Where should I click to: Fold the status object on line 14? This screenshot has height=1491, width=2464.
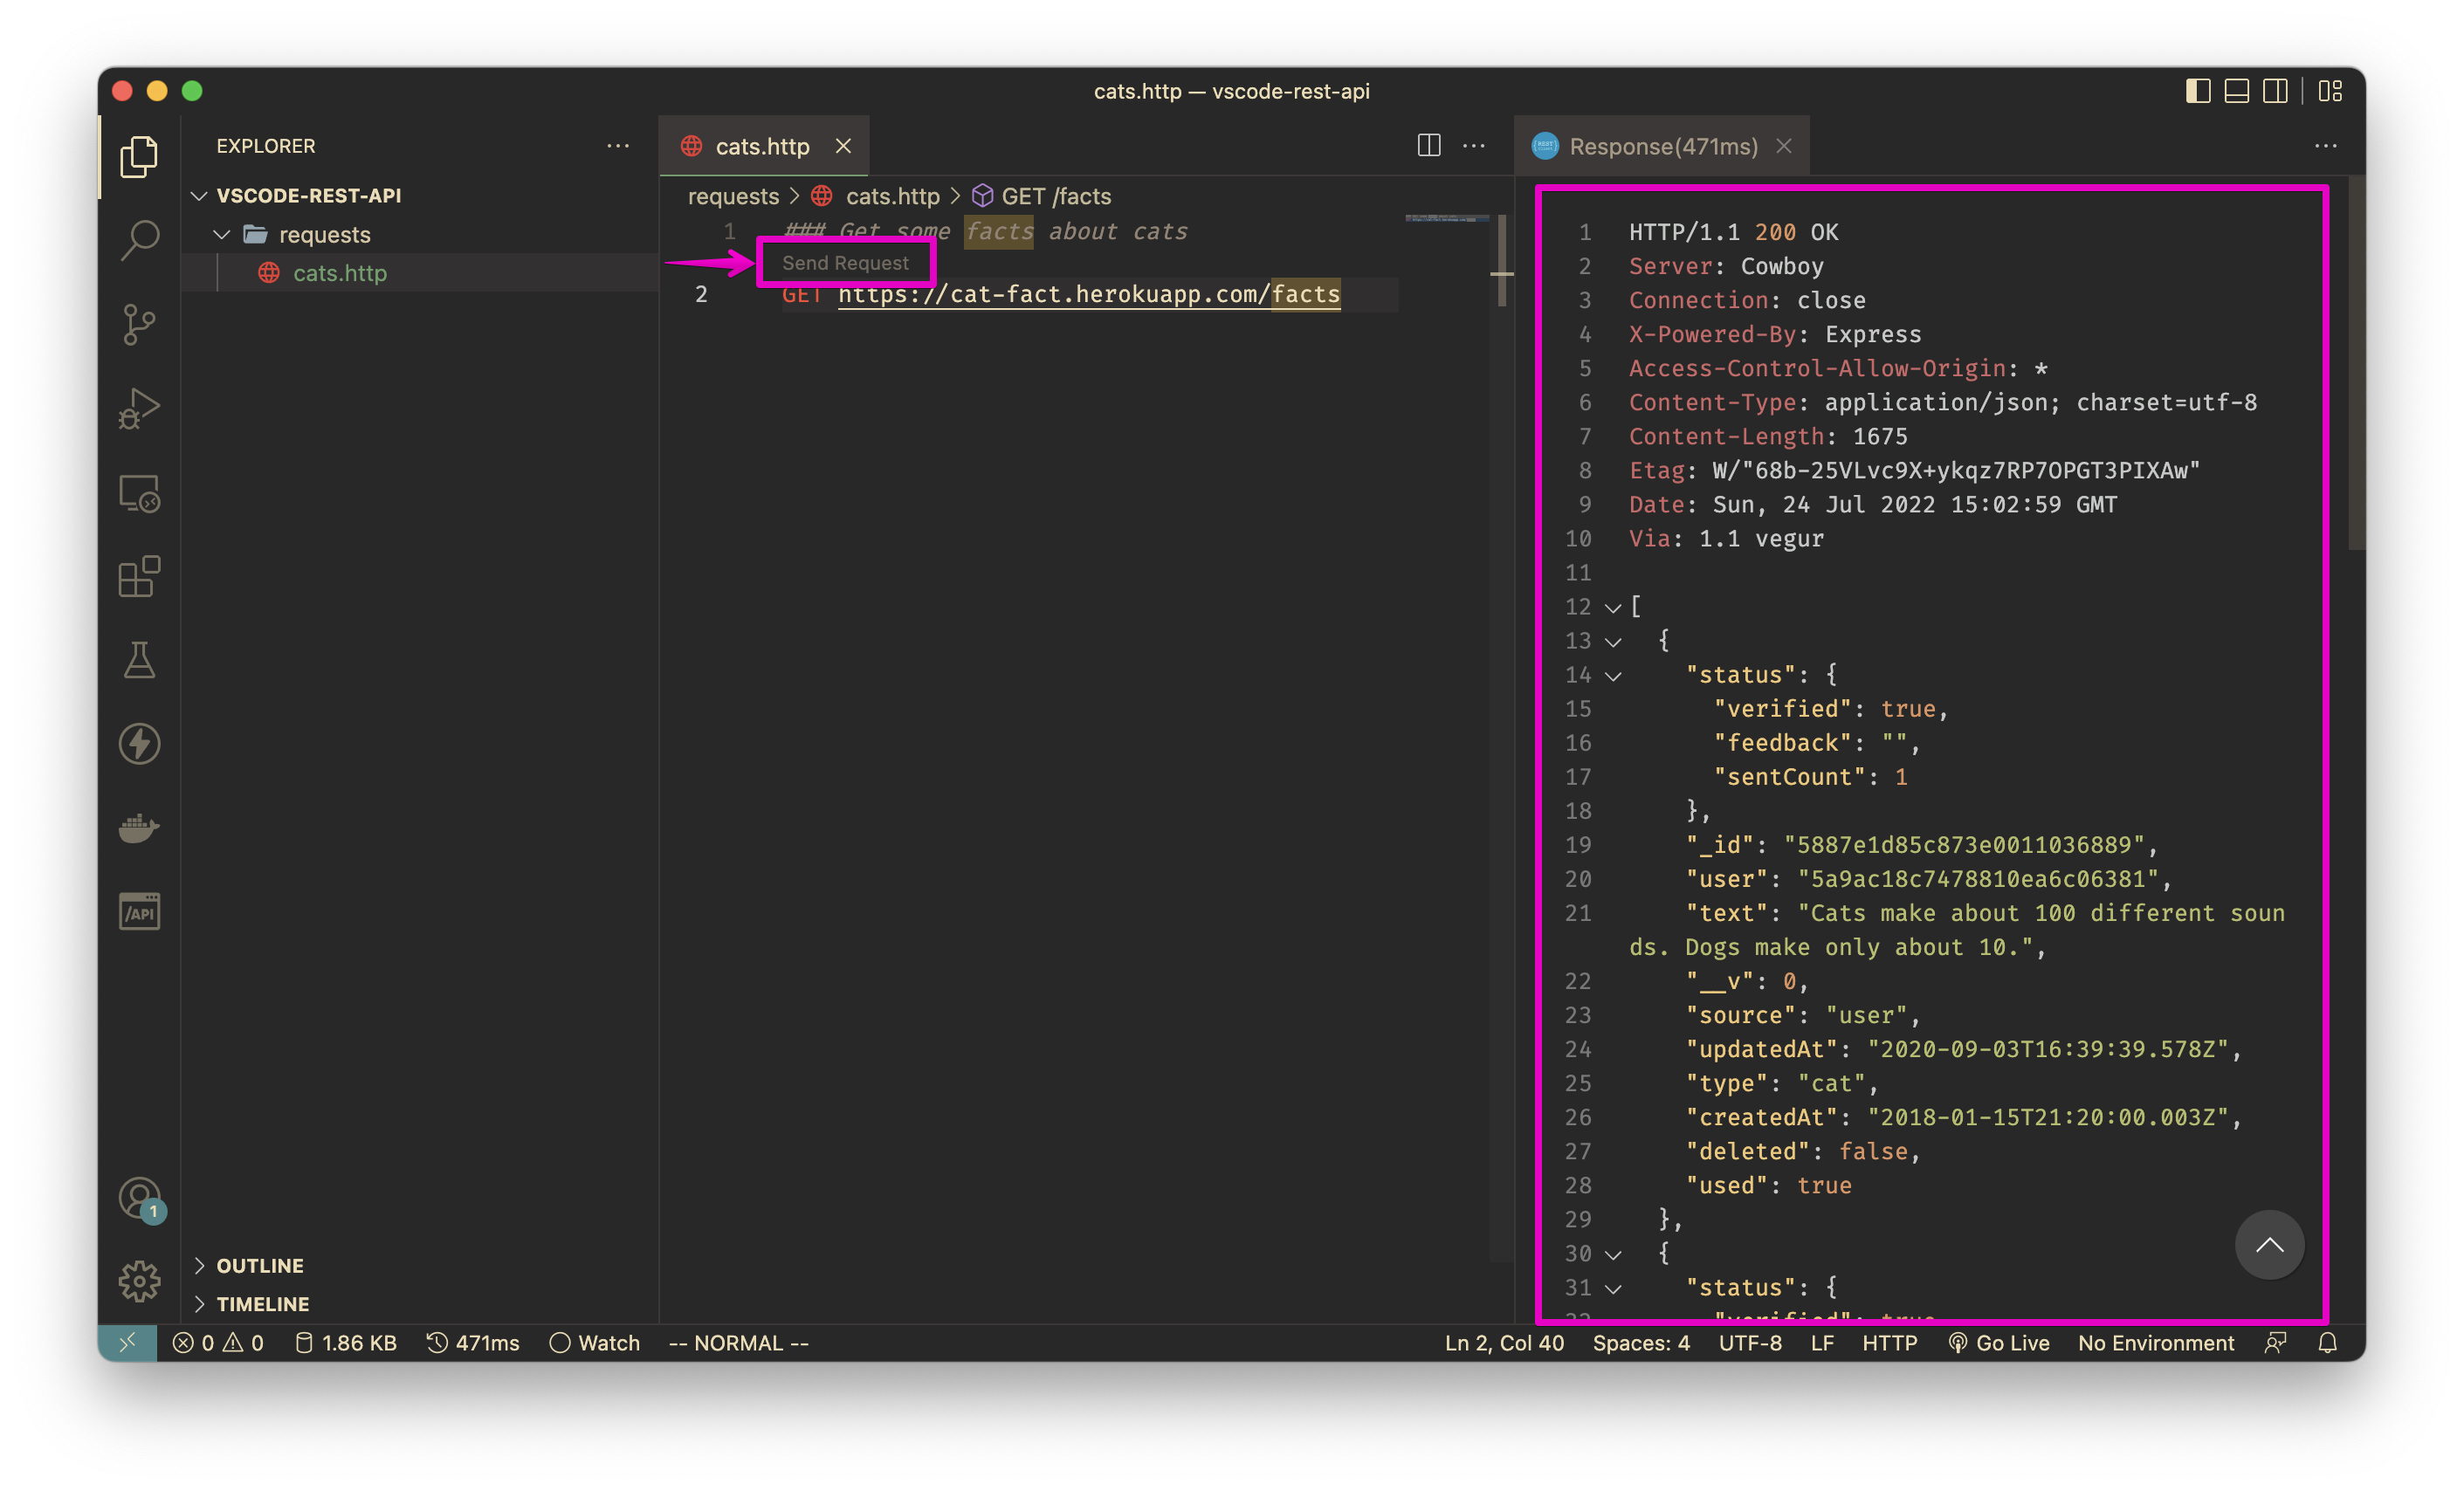[1612, 675]
